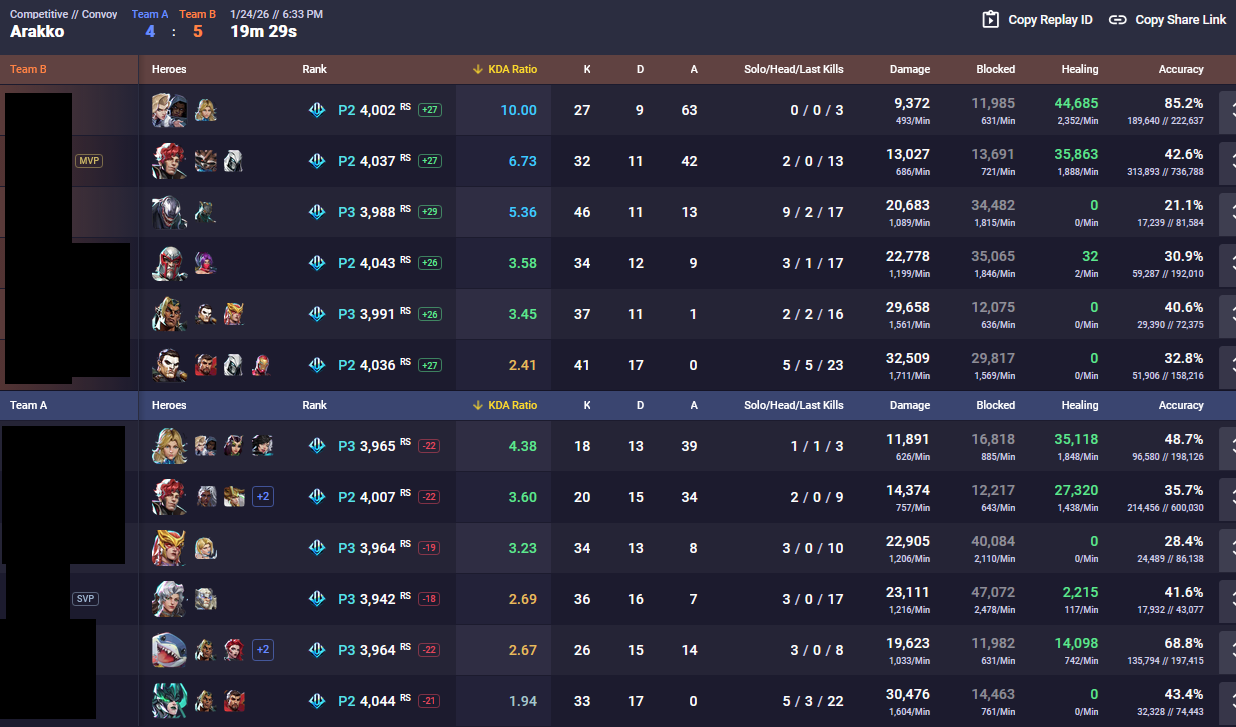The height and width of the screenshot is (727, 1236).
Task: Click the rank diamond icon beside P2 4,037
Action: [x=317, y=161]
